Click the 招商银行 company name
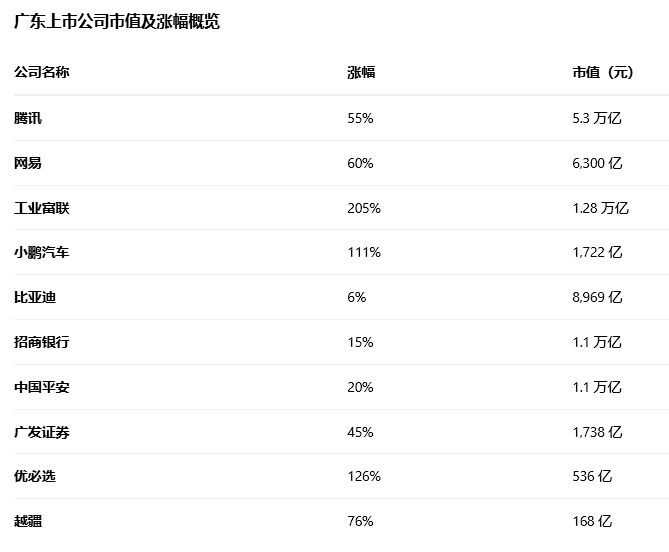 pyautogui.click(x=42, y=342)
